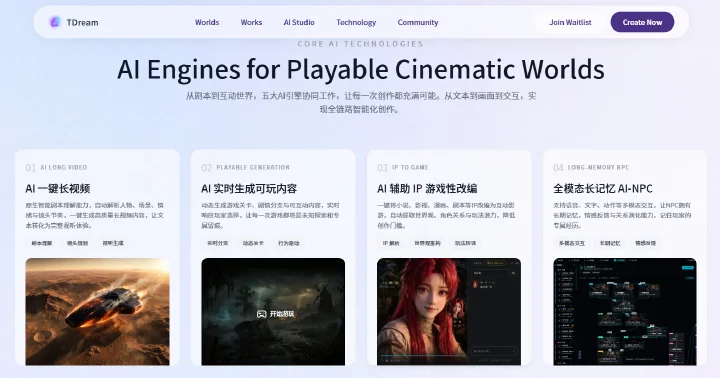Select the 多模态交互 tag chip
The height and width of the screenshot is (378, 720).
tap(572, 243)
